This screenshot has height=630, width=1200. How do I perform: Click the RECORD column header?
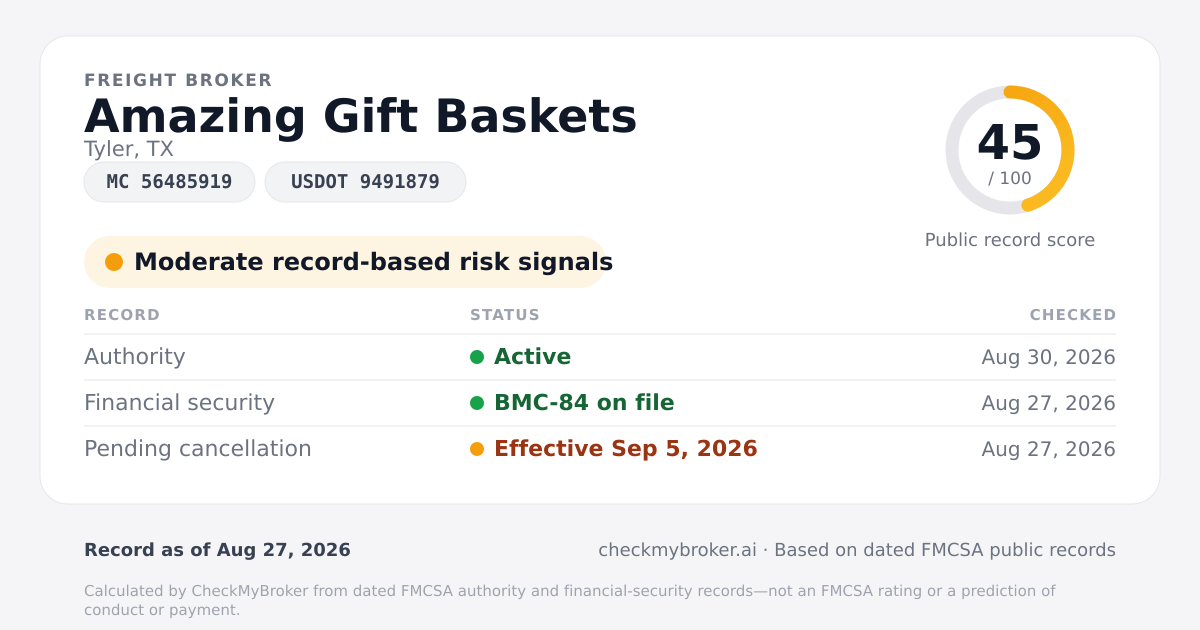coord(122,315)
